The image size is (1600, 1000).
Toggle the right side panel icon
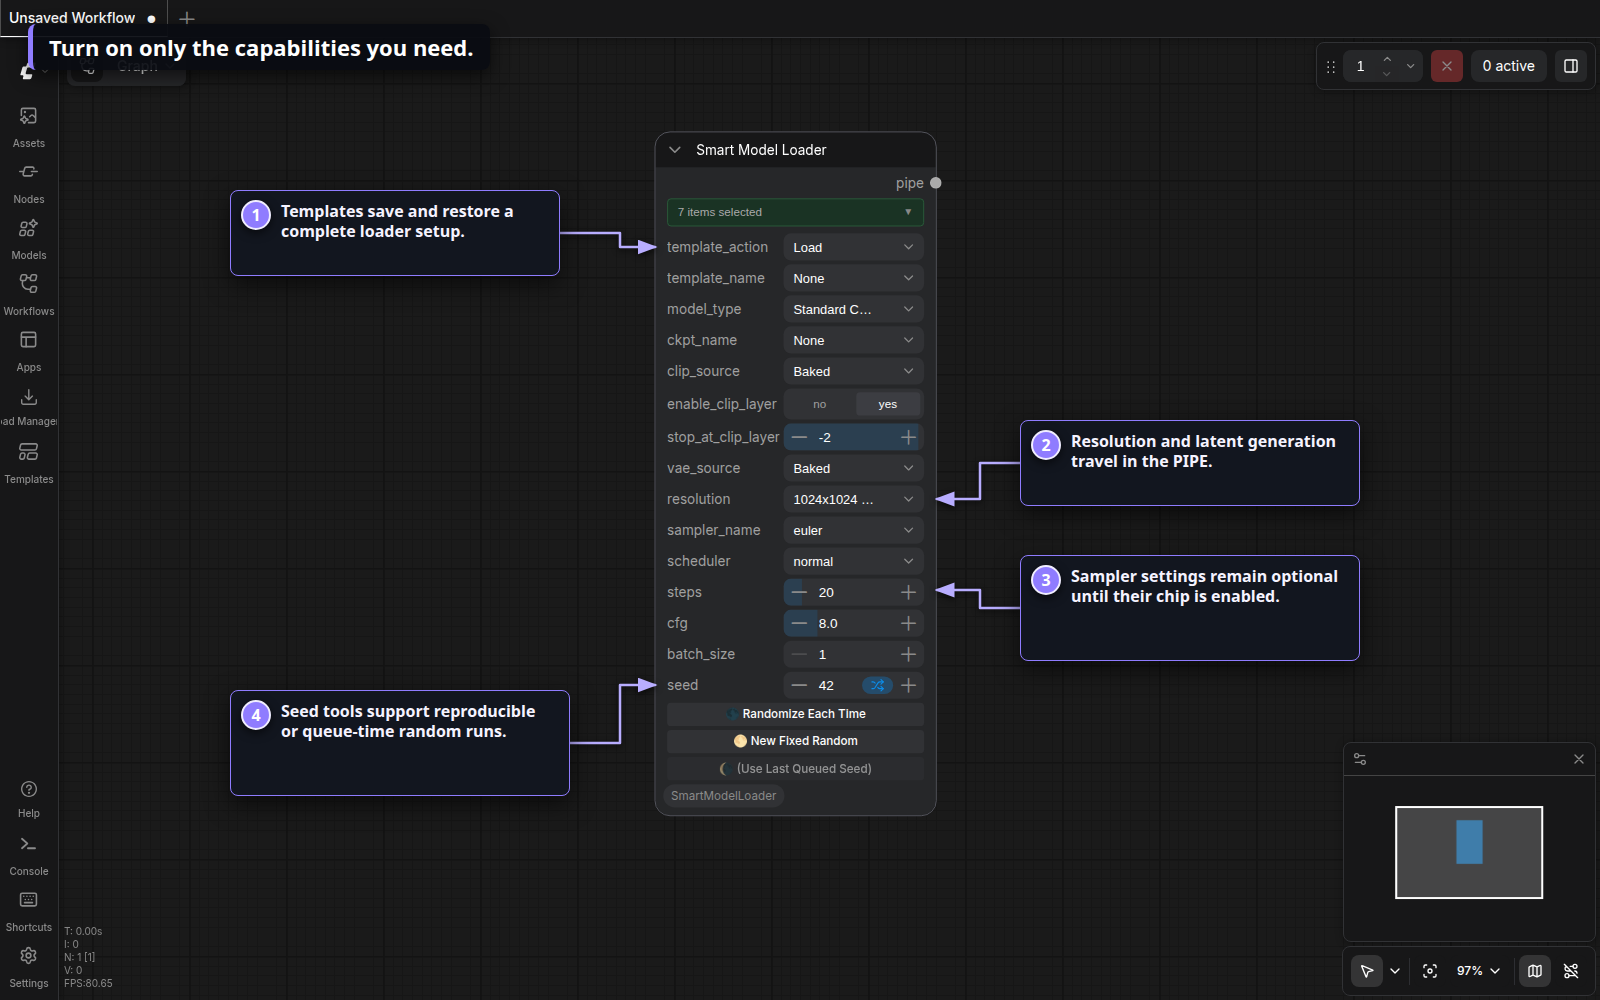(1571, 66)
